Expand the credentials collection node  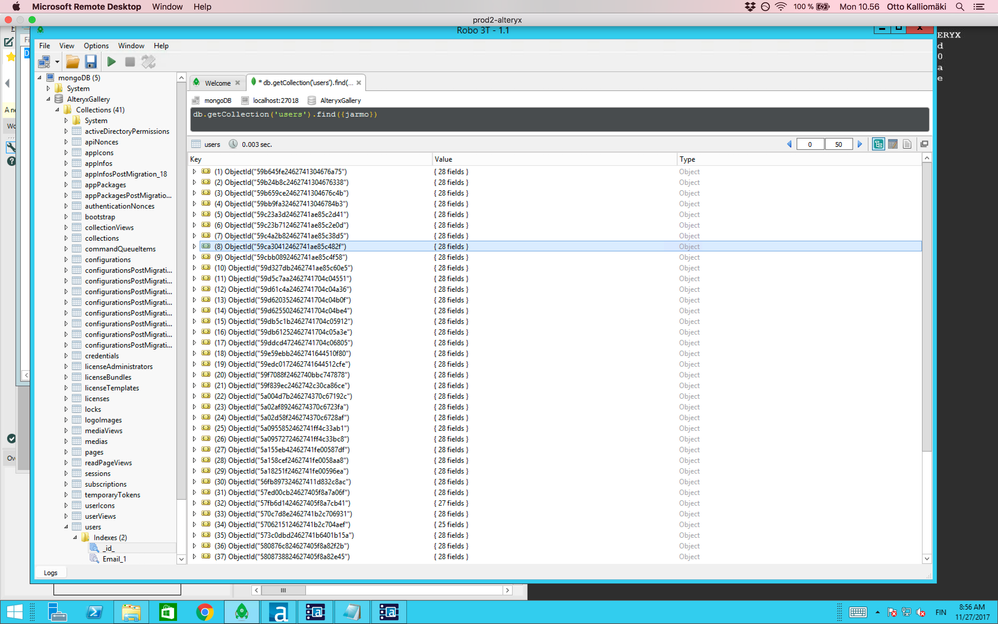[66, 356]
